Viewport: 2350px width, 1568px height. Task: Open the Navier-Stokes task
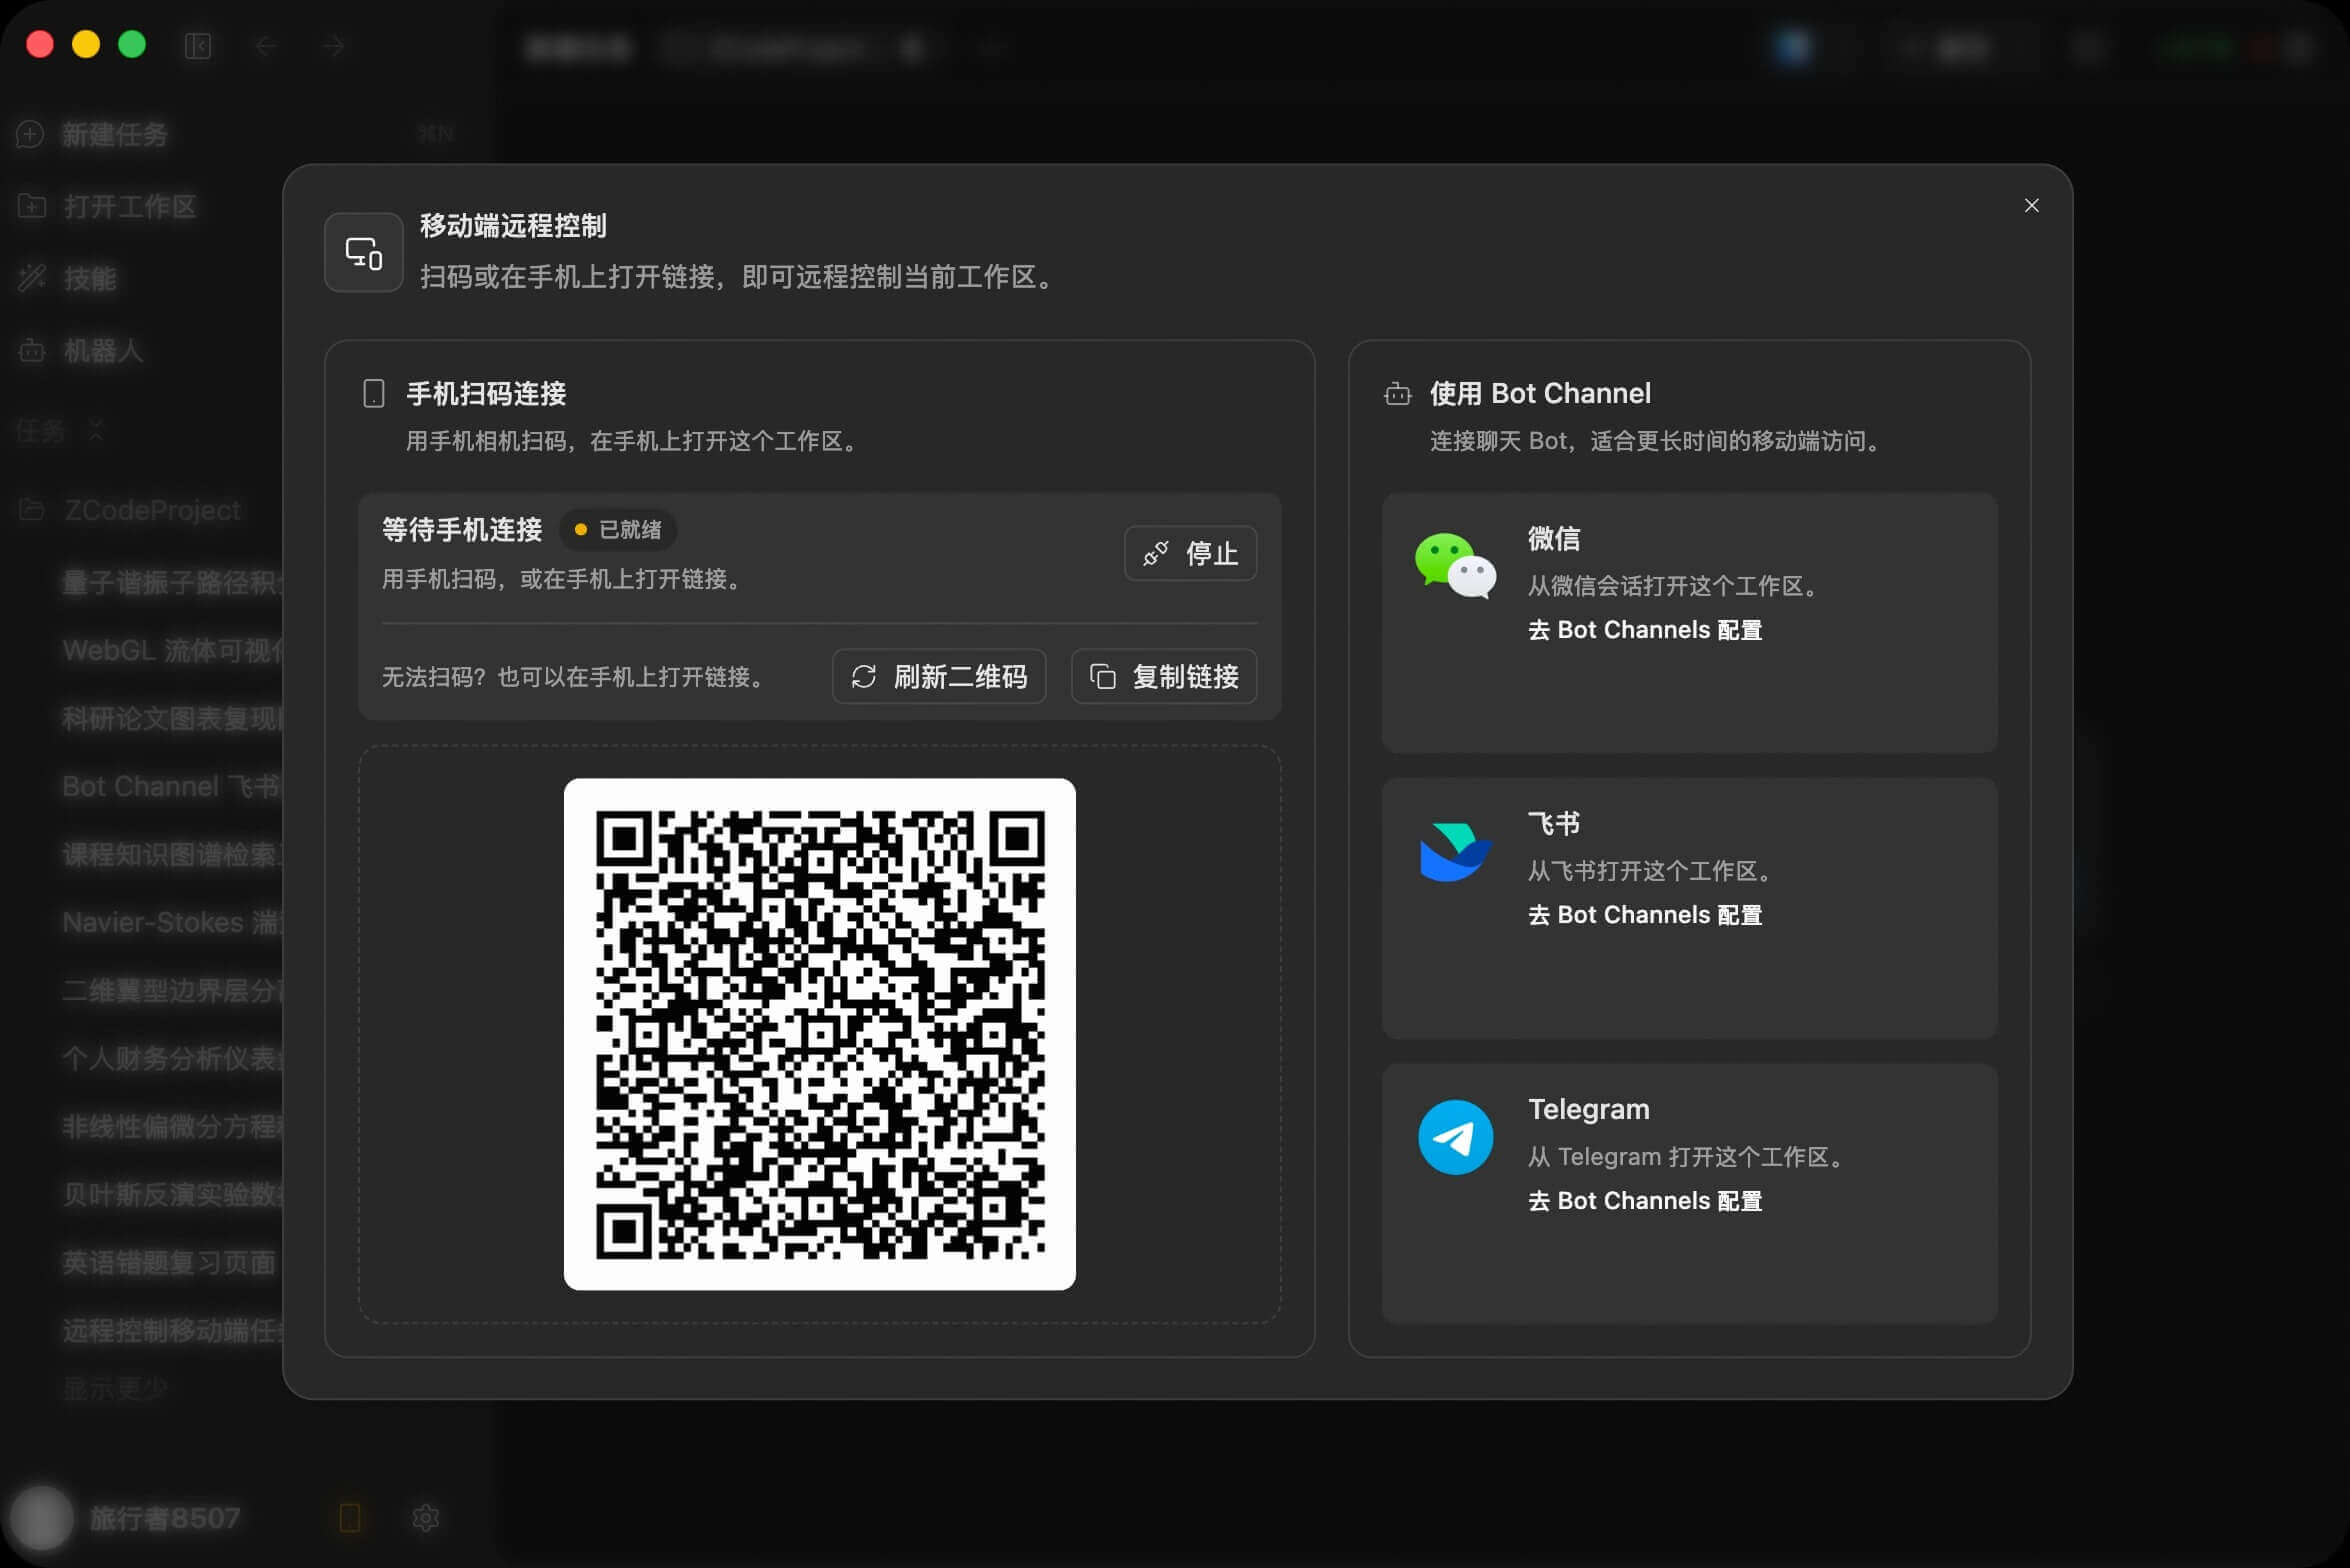pyautogui.click(x=172, y=922)
